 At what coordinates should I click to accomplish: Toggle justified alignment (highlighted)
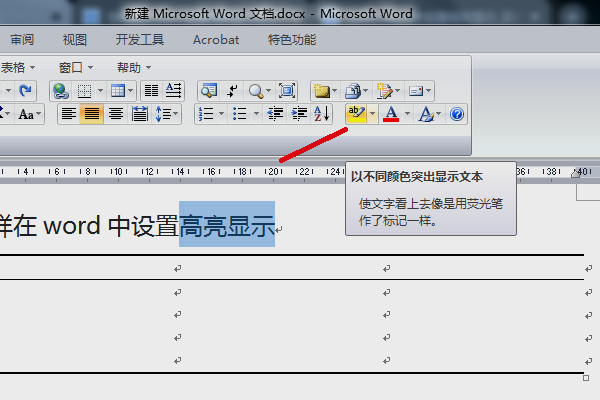(91, 114)
